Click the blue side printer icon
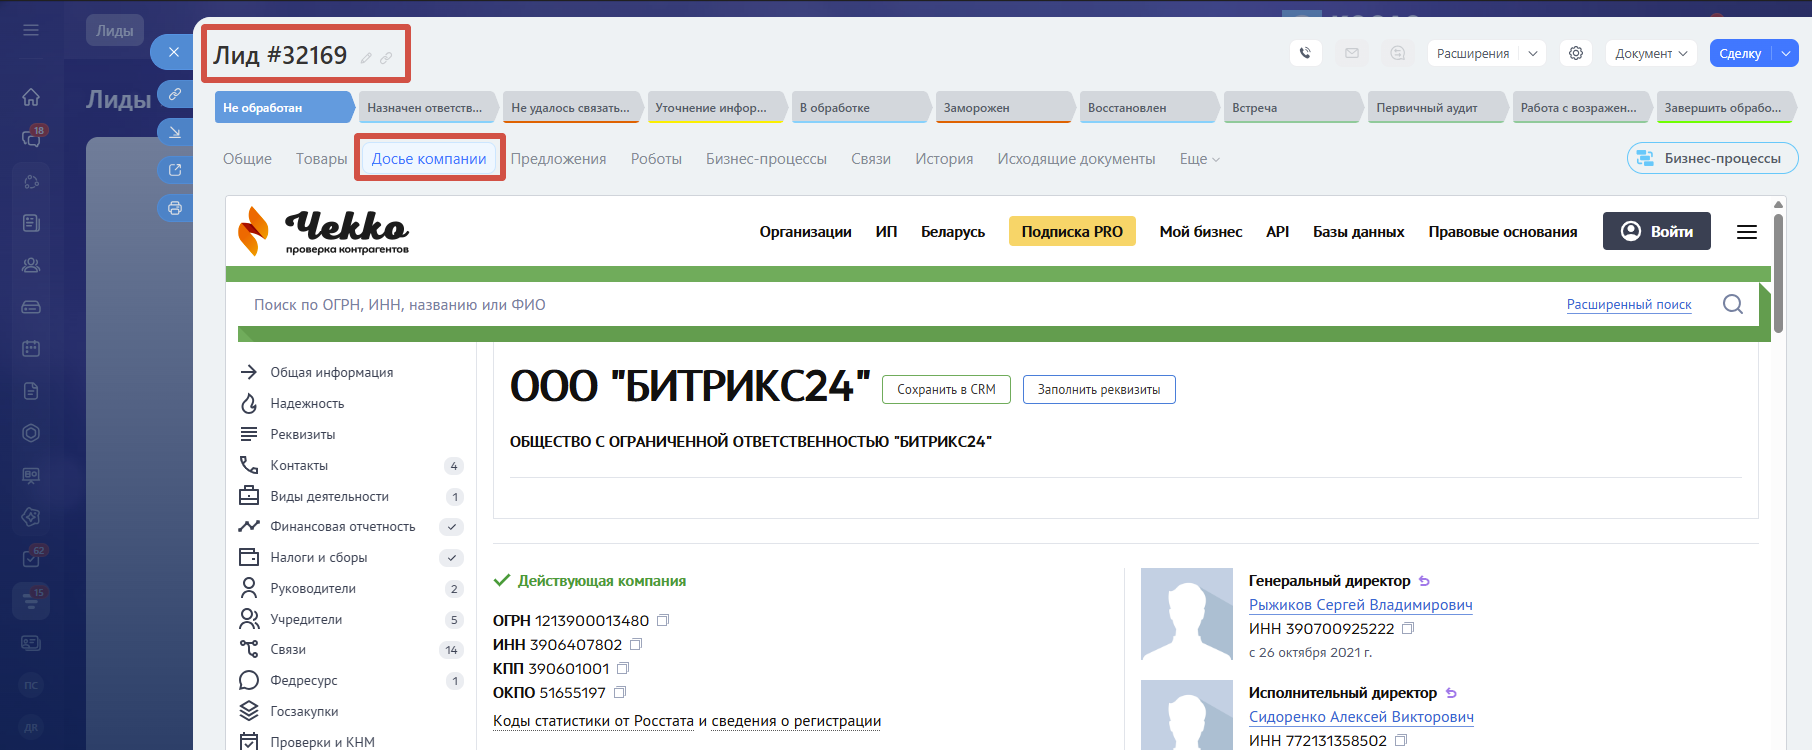This screenshot has height=750, width=1812. pos(175,208)
